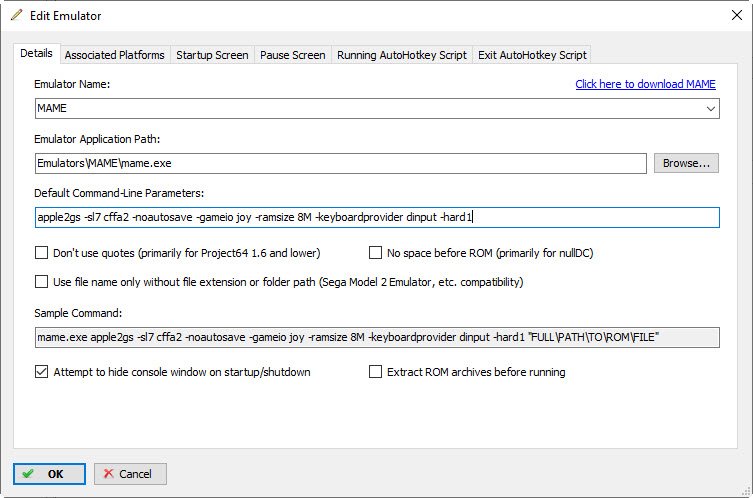The image size is (753, 498).
Task: Click the Sample Command label
Action: pyautogui.click(x=78, y=313)
